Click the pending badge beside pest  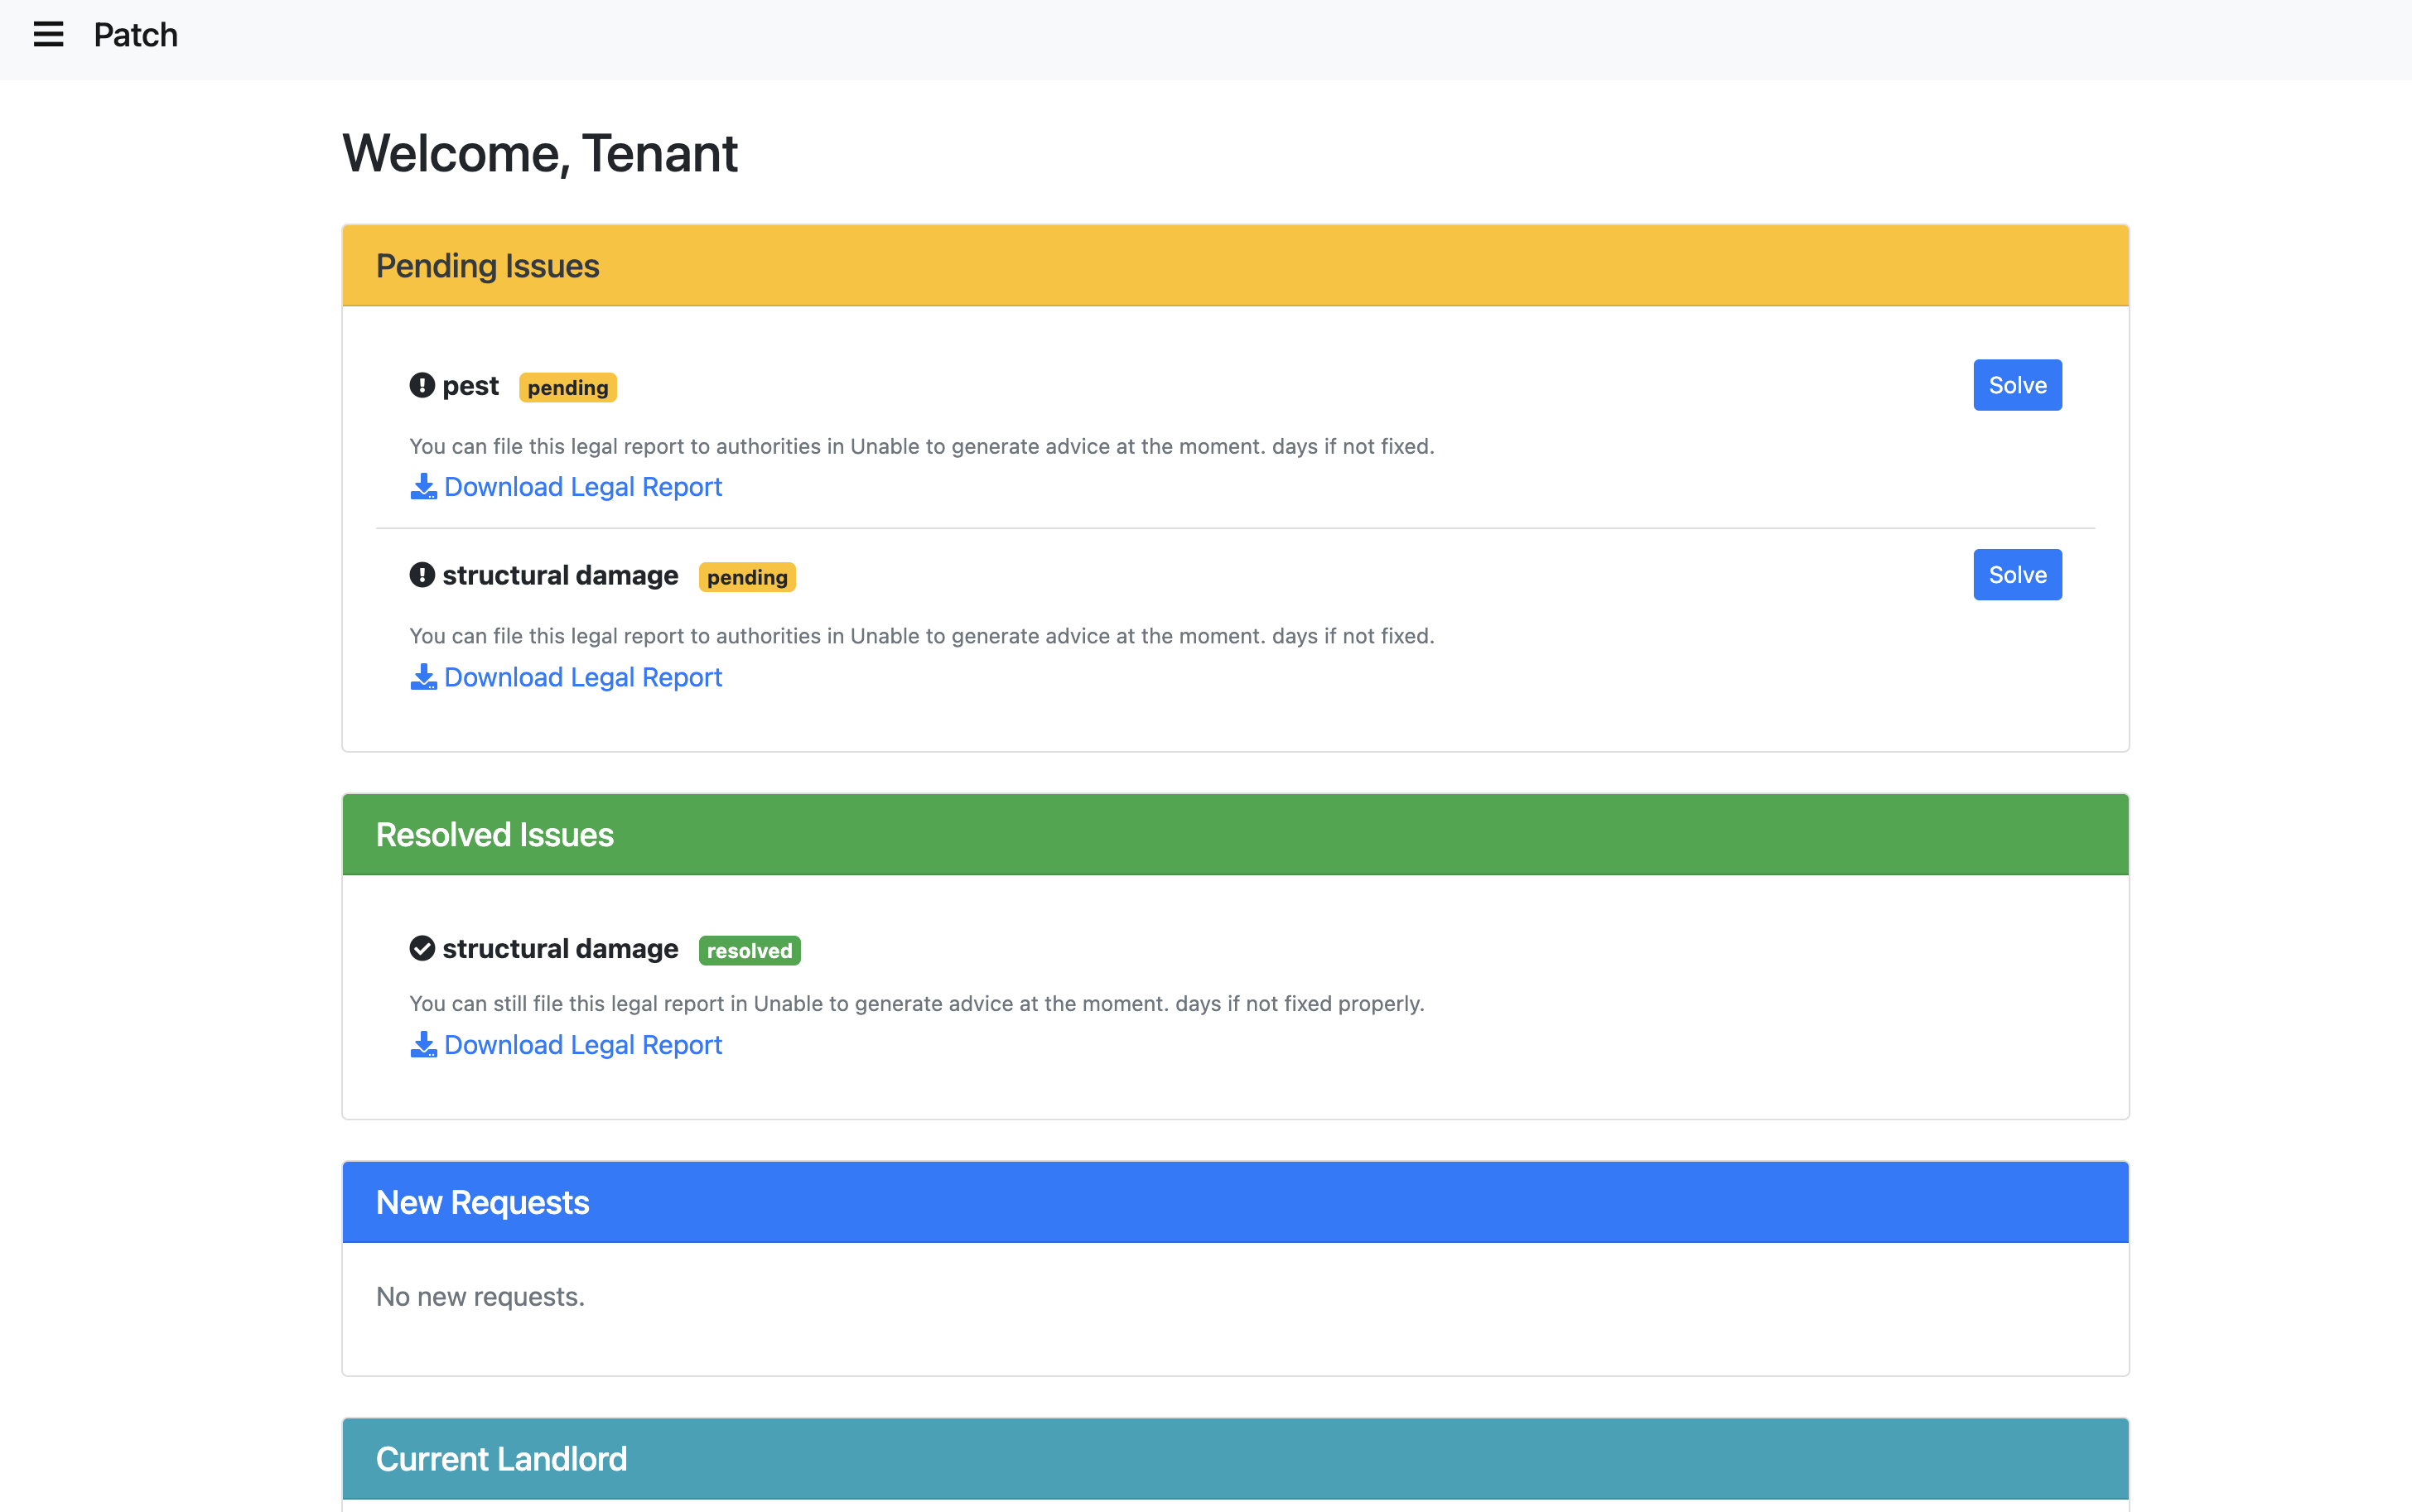(x=567, y=388)
